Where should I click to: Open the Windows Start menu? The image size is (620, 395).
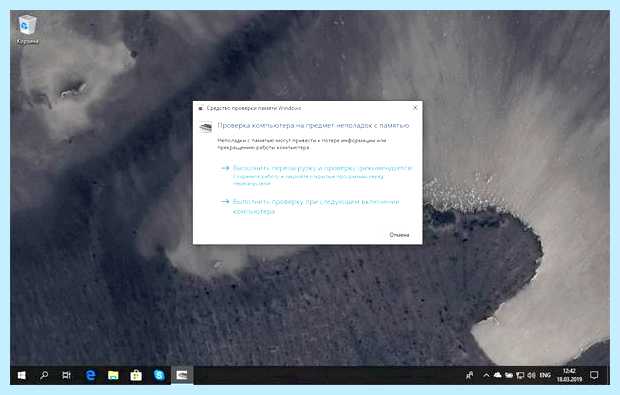pos(21,375)
